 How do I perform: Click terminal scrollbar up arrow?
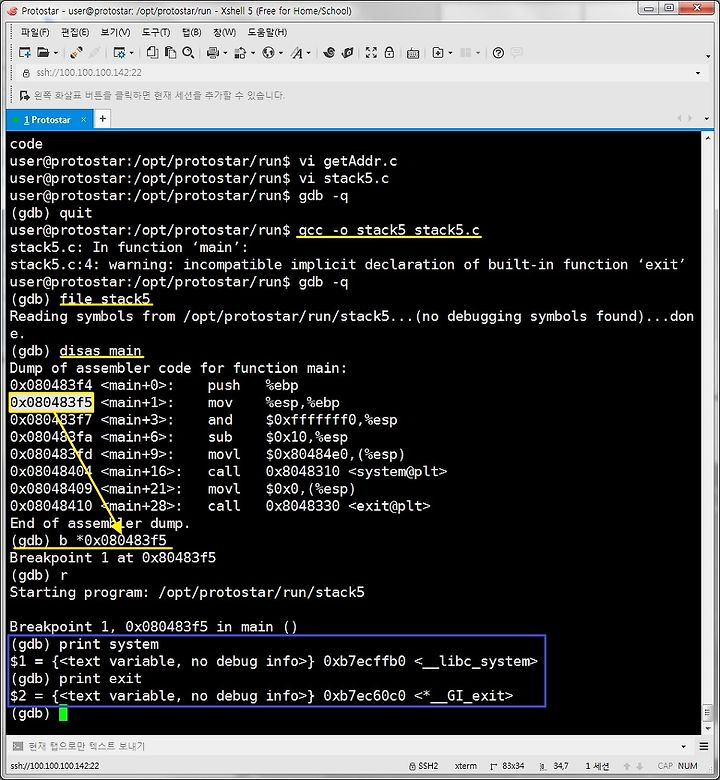[x=708, y=138]
